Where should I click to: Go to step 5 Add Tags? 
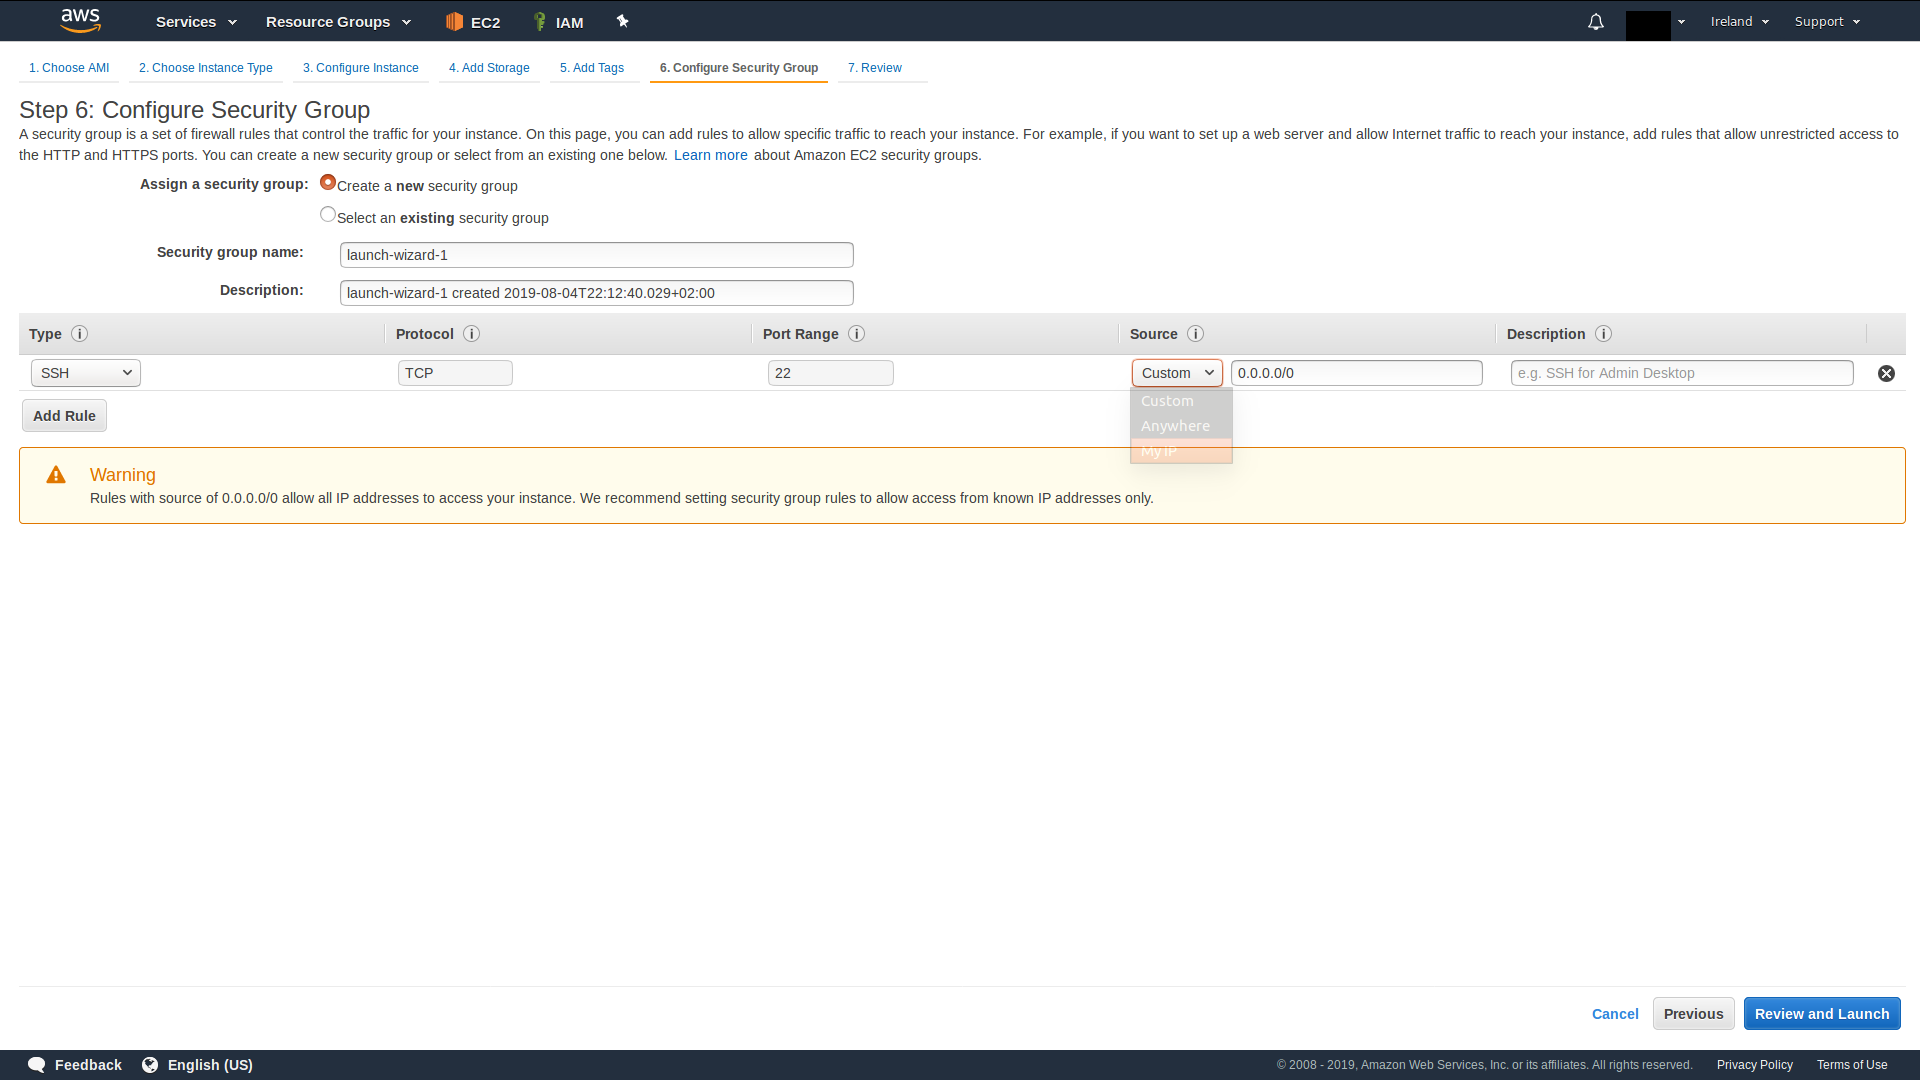tap(592, 68)
